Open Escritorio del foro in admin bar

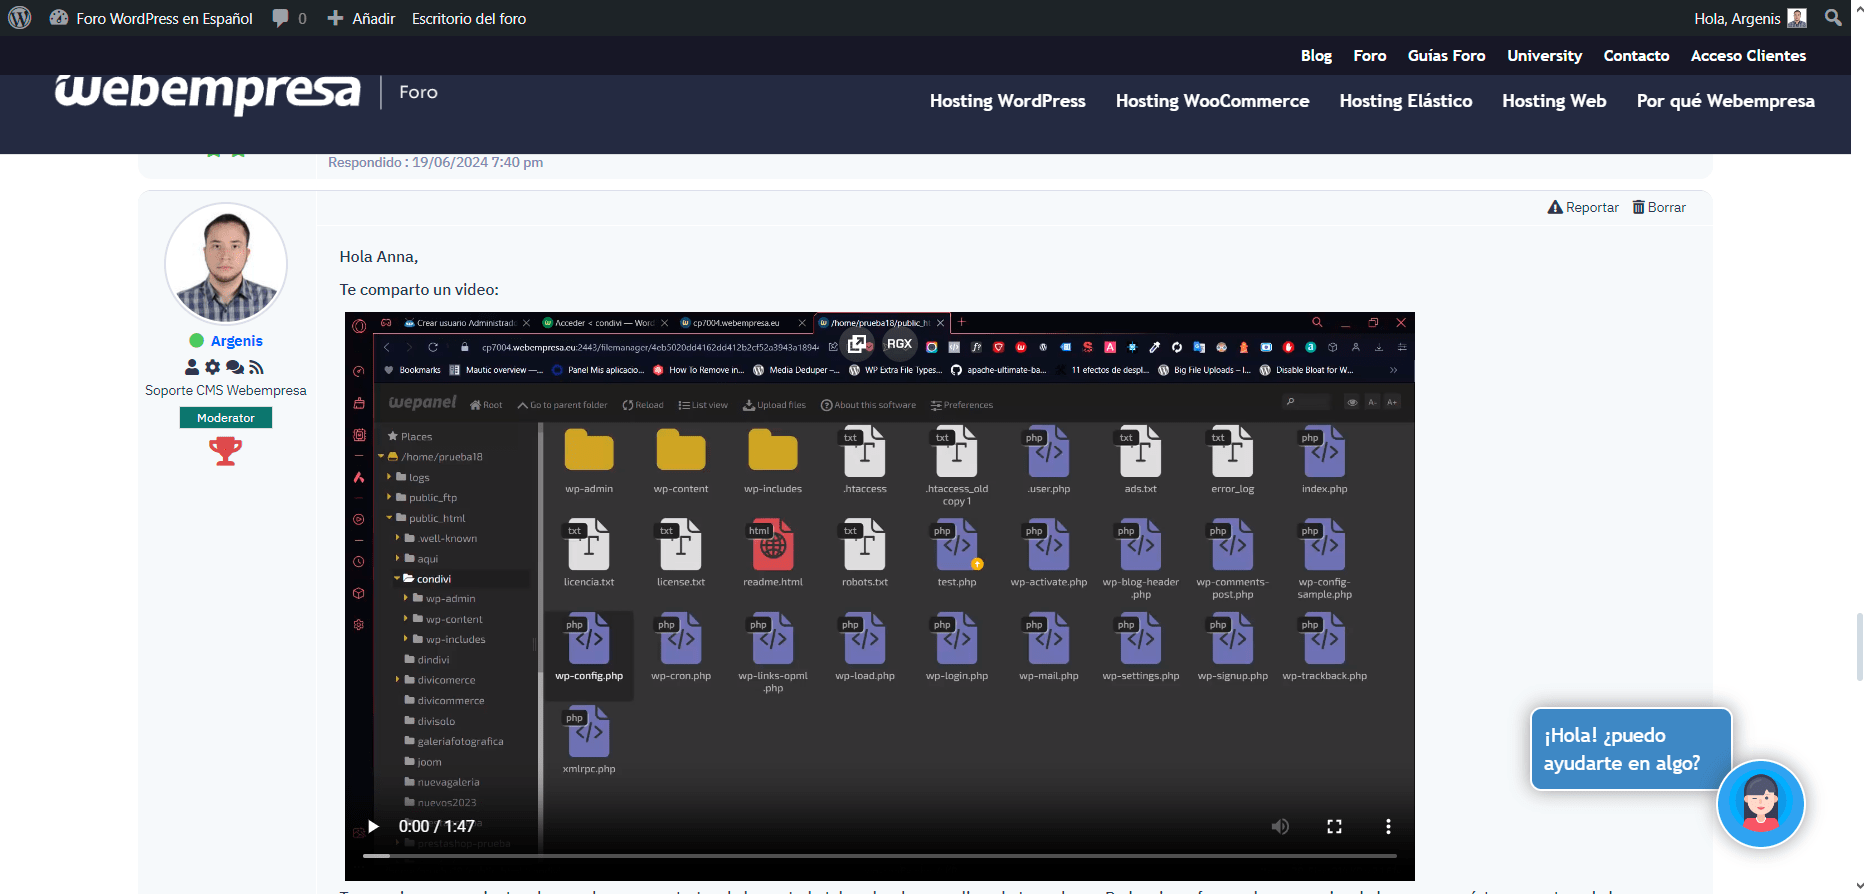(x=469, y=18)
